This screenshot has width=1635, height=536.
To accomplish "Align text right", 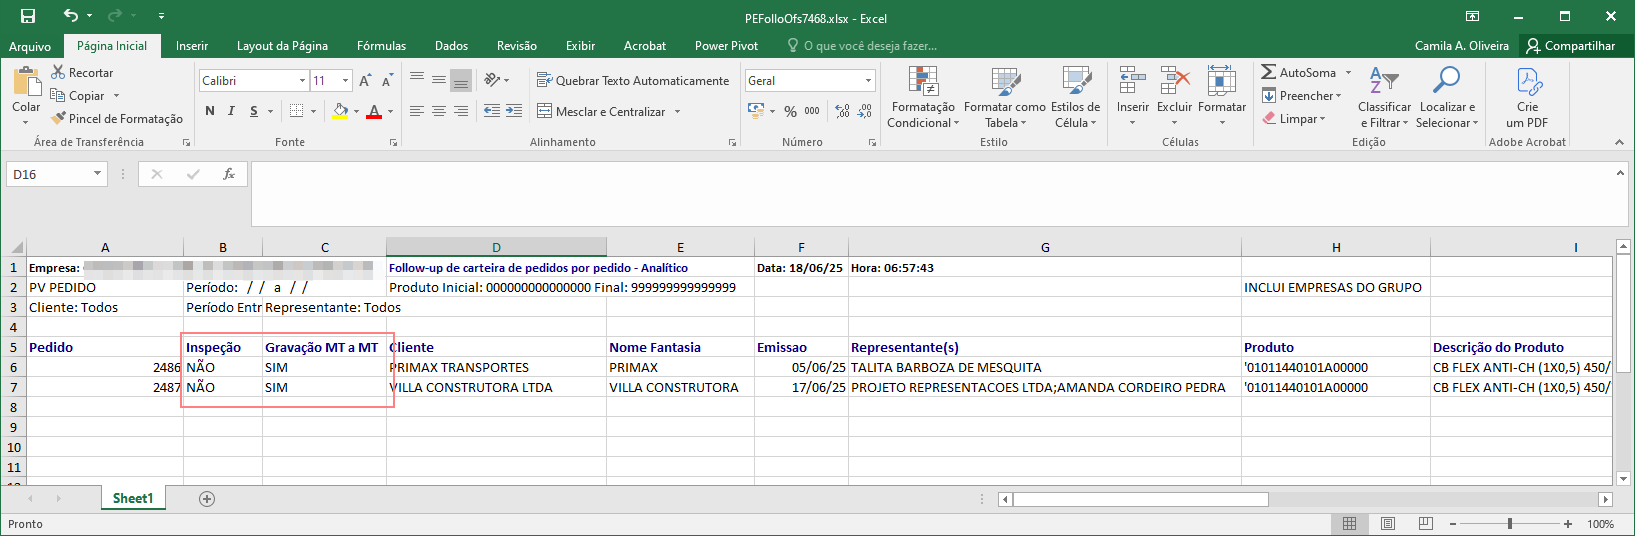I will 461,111.
